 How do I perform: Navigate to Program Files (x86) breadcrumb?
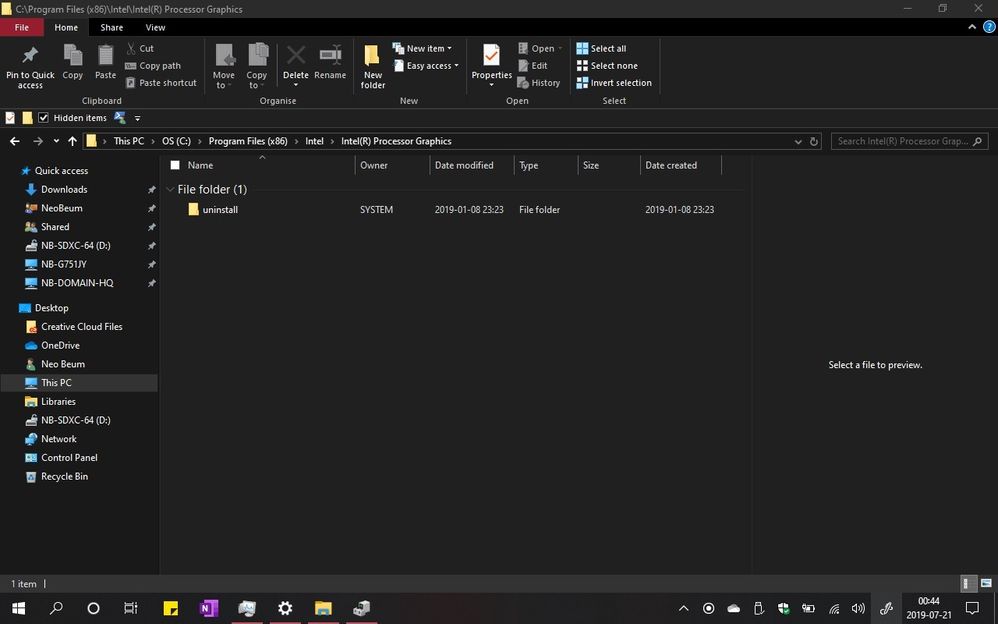pyautogui.click(x=248, y=141)
